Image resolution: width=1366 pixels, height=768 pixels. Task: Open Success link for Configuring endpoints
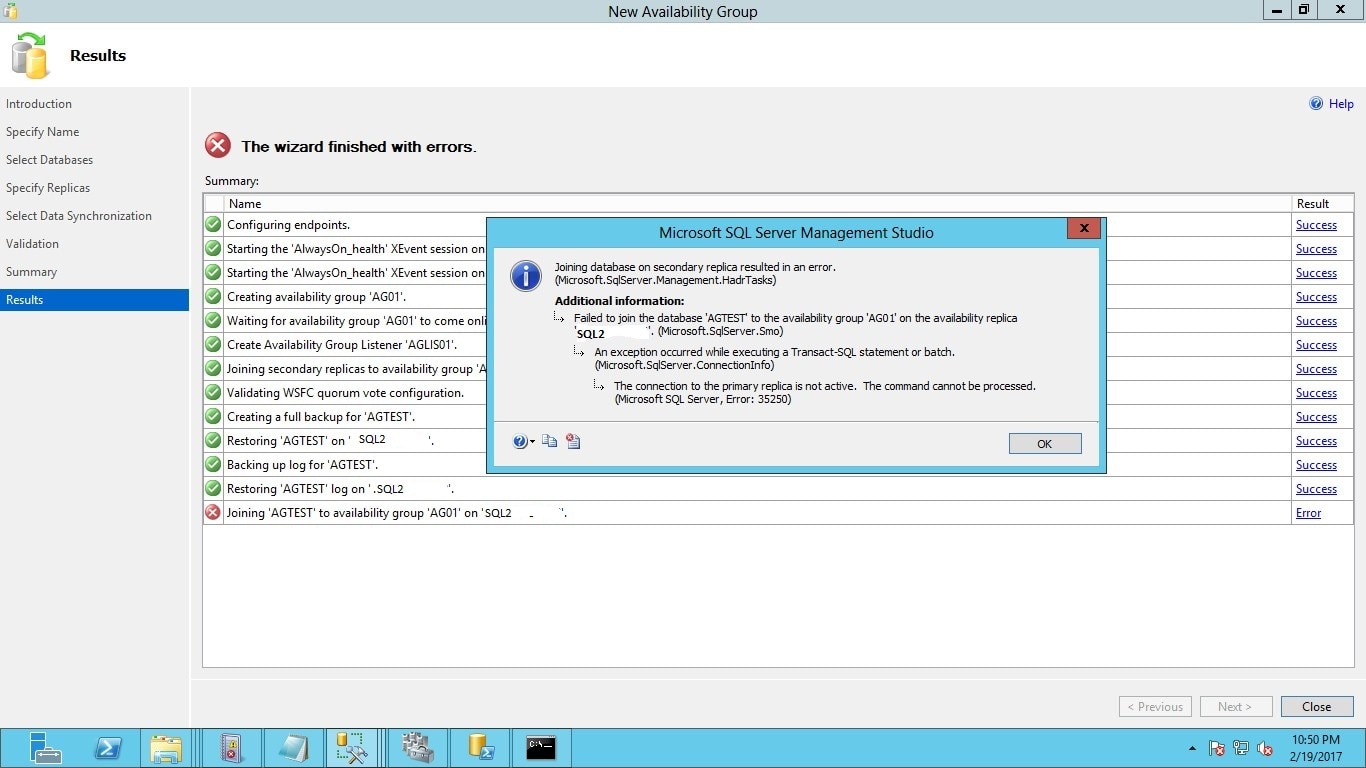[x=1316, y=225]
